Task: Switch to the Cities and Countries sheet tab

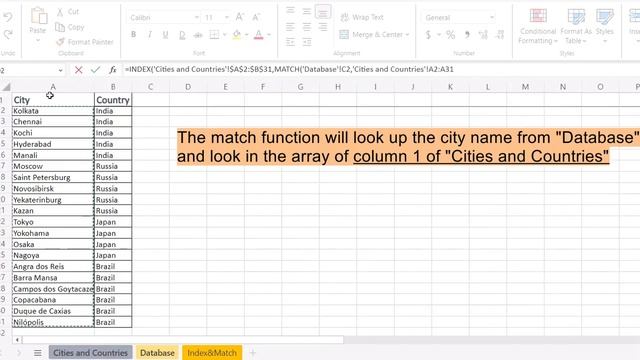Action: [x=90, y=353]
